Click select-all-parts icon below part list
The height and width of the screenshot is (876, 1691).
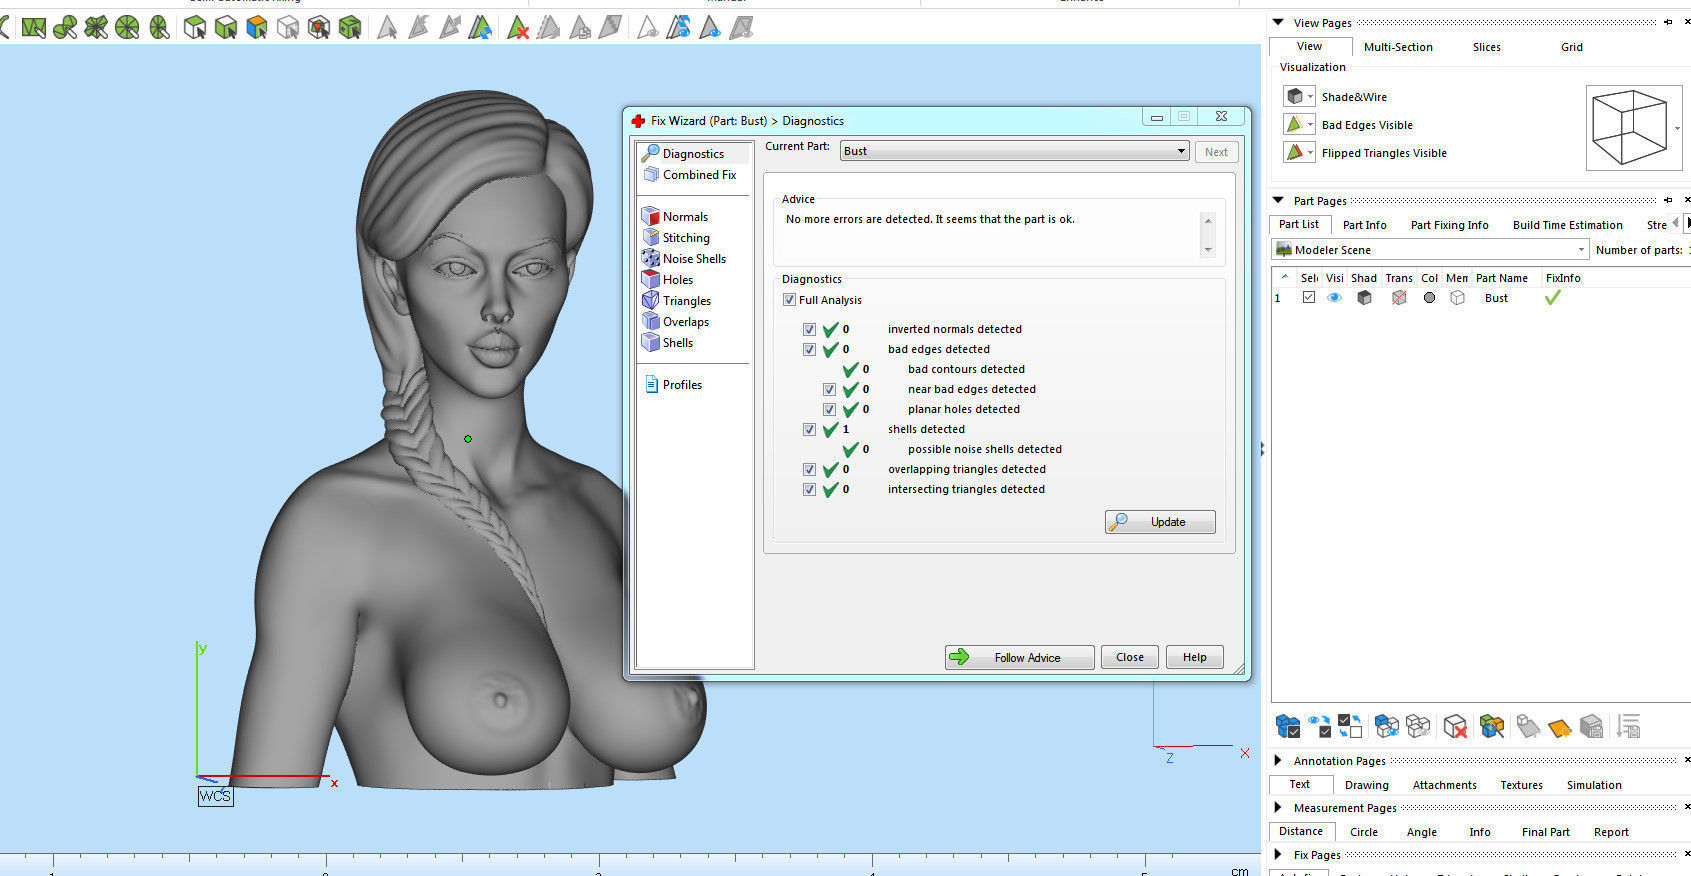tap(1288, 726)
